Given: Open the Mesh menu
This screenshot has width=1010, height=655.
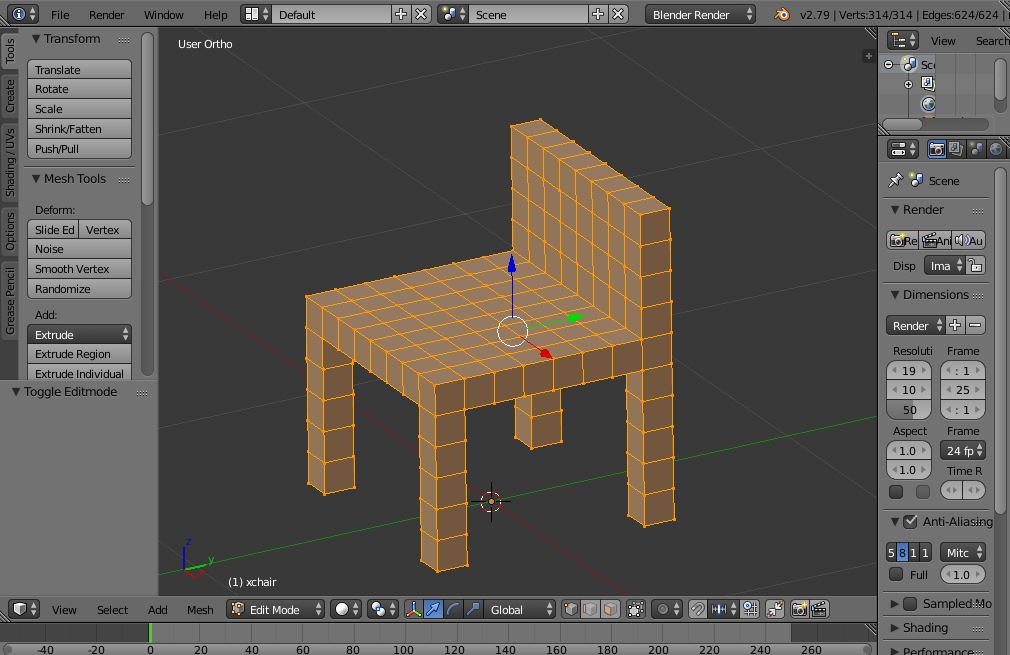Looking at the screenshot, I should point(200,609).
